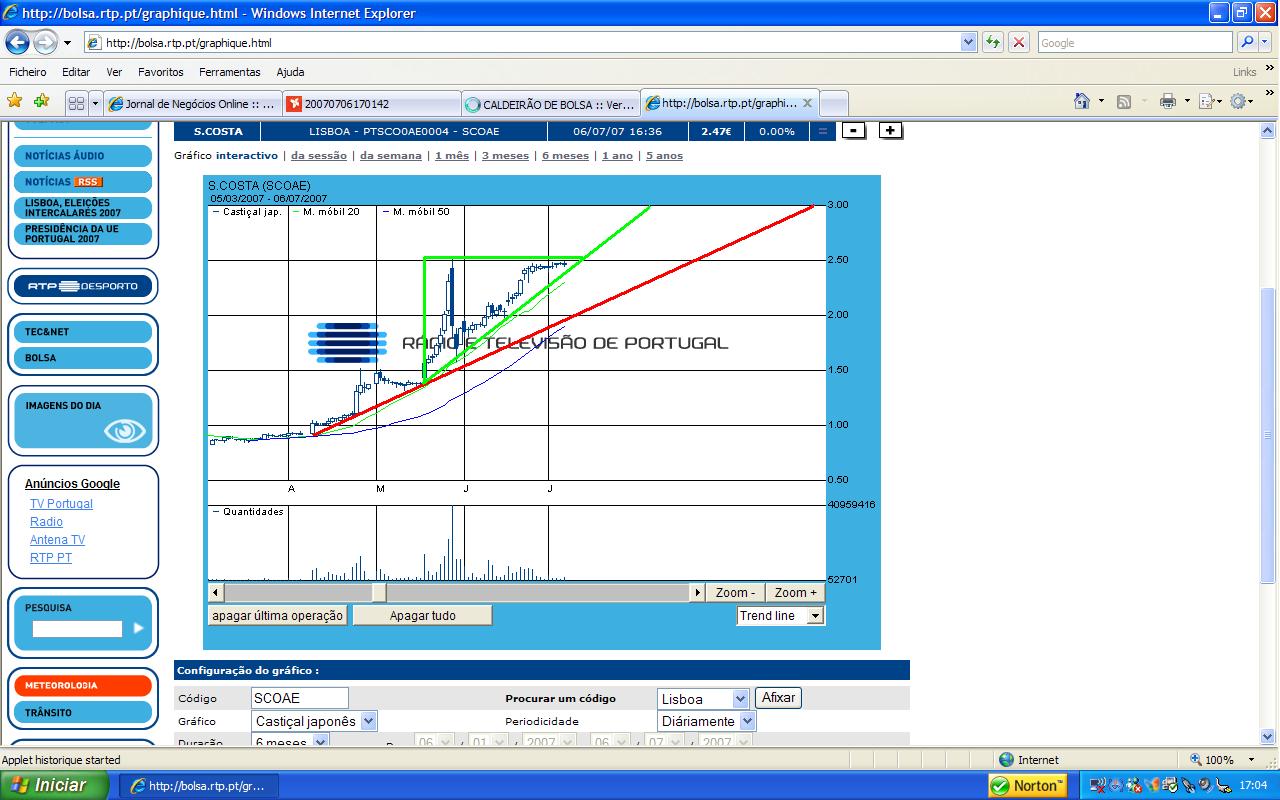This screenshot has width=1280, height=800.
Task: Open the Quick Tabs list dropdown arrow
Action: point(96,103)
